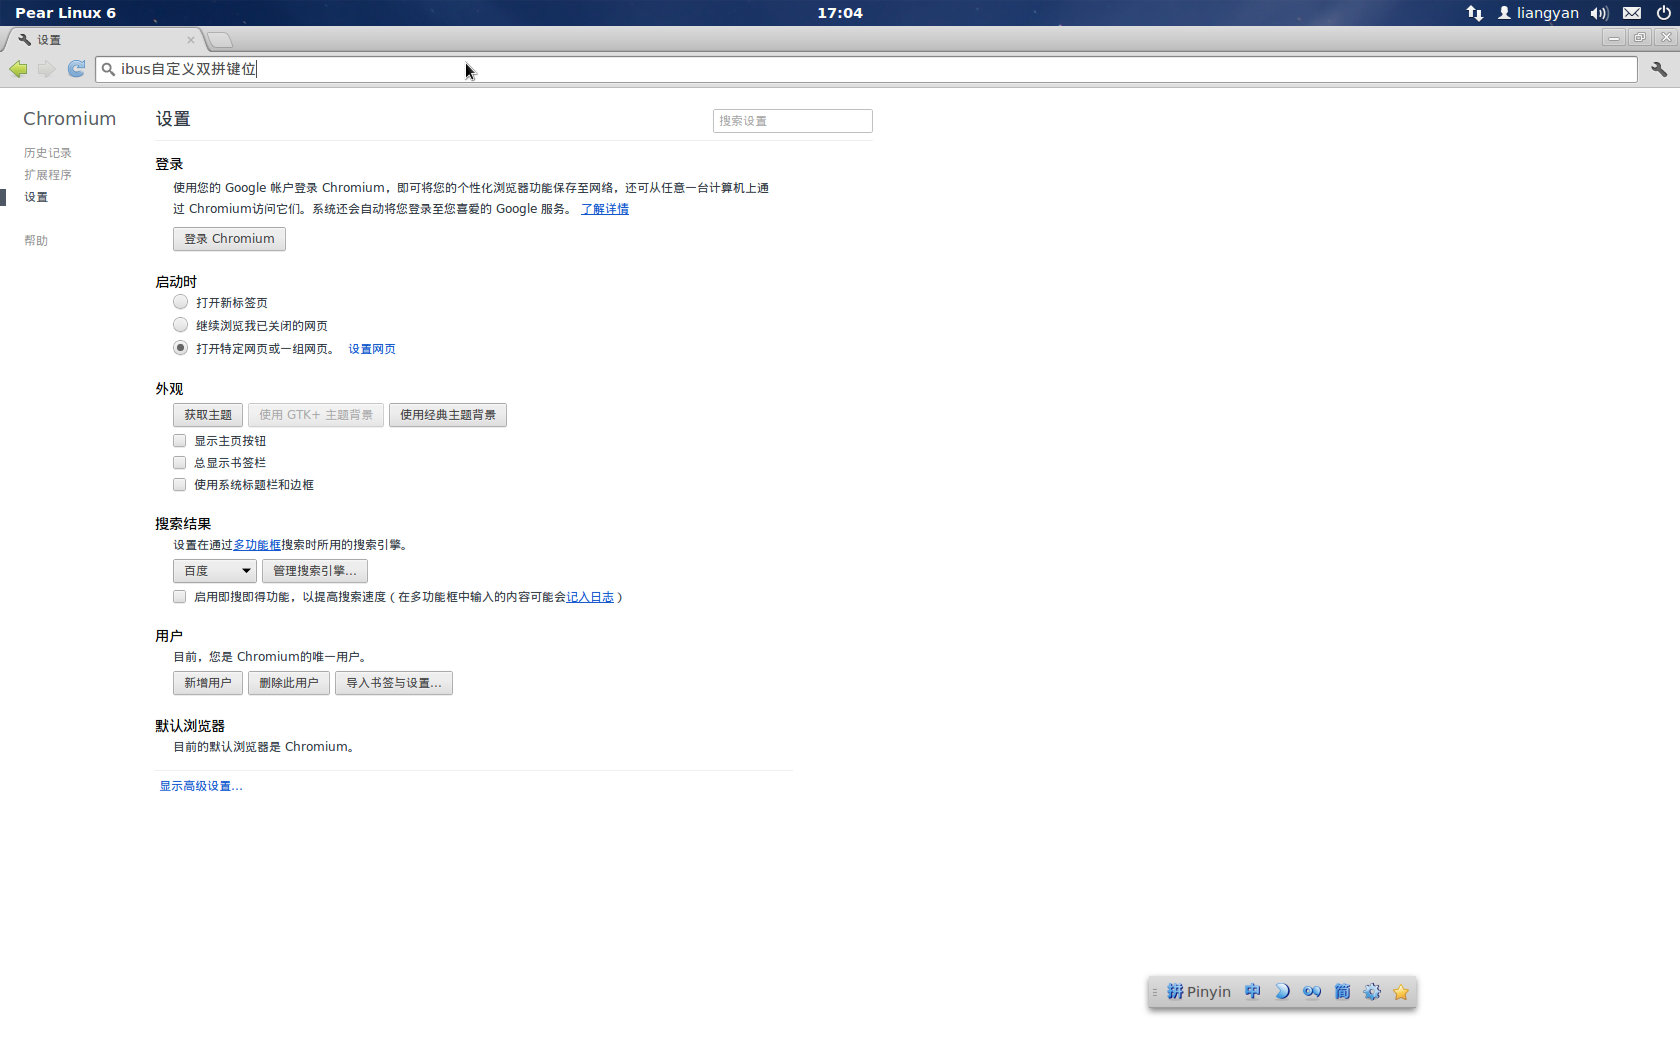Viewport: 1680px width, 1050px height.
Task: Click the 使用经典主题背景 button
Action: pyautogui.click(x=448, y=415)
